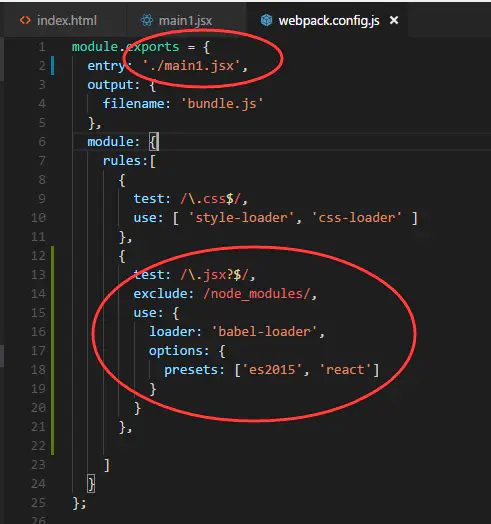Click the 'style-loader' string
The width and height of the screenshot is (491, 524).
click(x=242, y=218)
